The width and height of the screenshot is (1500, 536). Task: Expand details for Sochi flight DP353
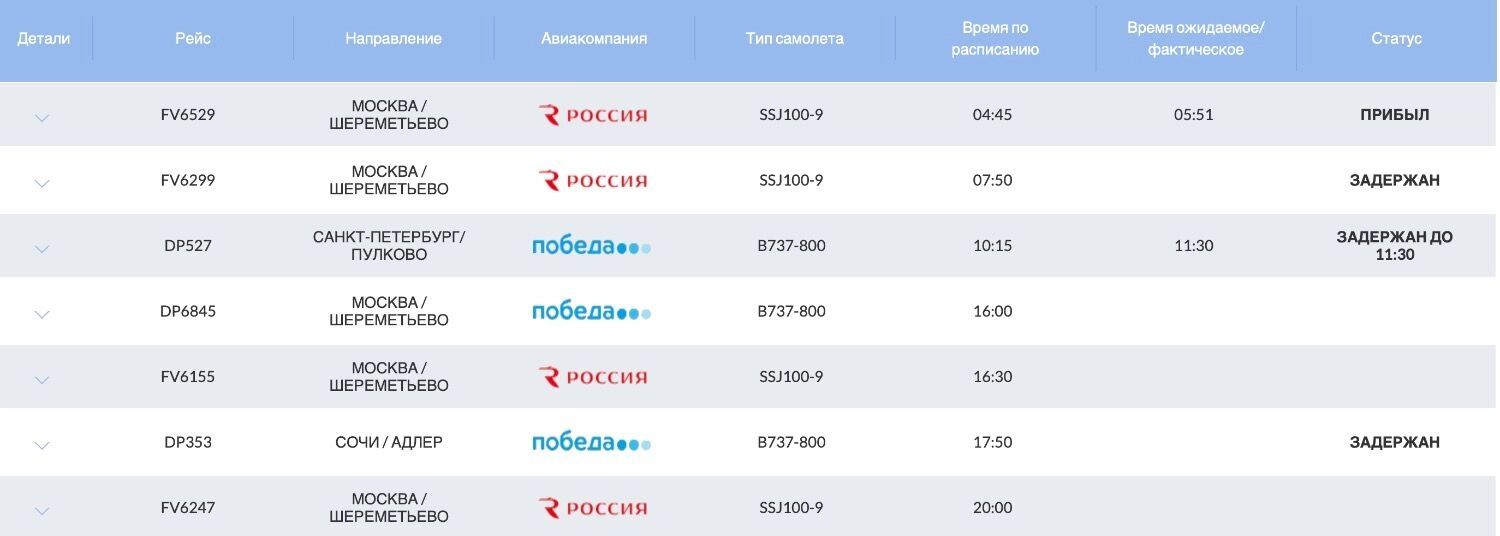point(42,445)
